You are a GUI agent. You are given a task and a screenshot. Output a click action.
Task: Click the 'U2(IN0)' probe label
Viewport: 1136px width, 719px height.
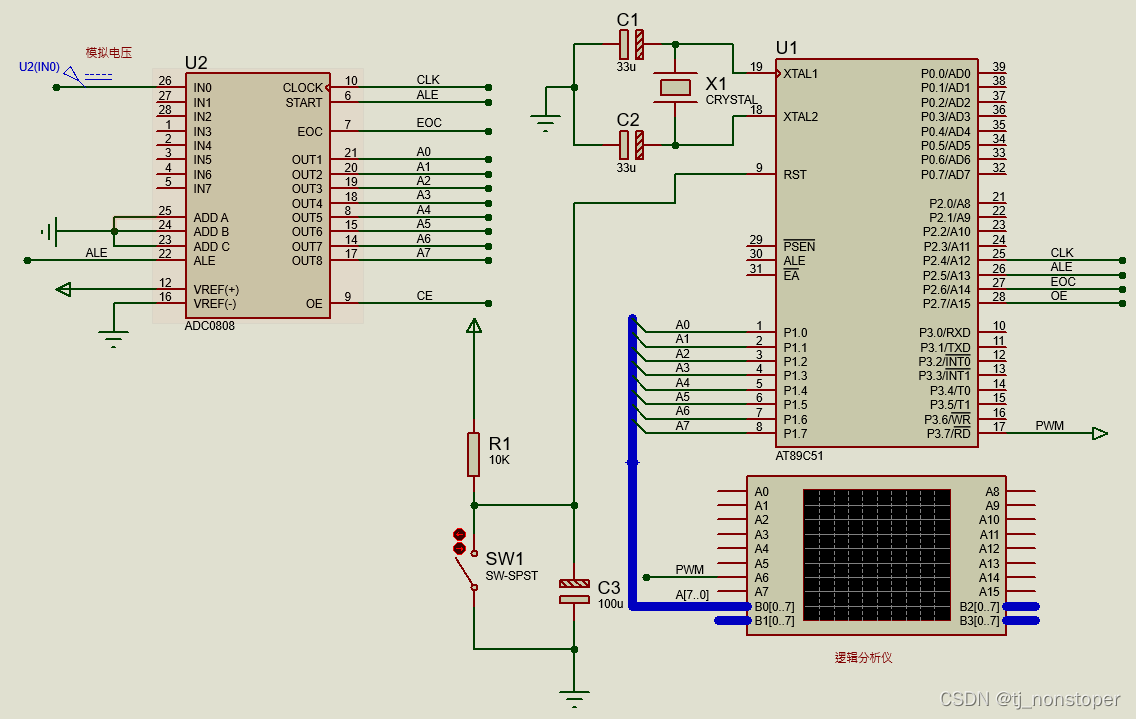click(39, 67)
